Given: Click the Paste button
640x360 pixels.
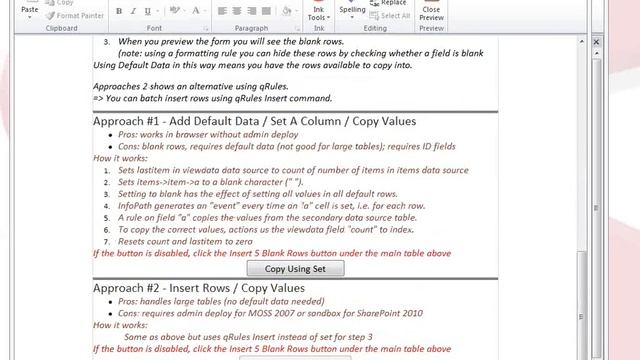Looking at the screenshot, I should pyautogui.click(x=29, y=9).
